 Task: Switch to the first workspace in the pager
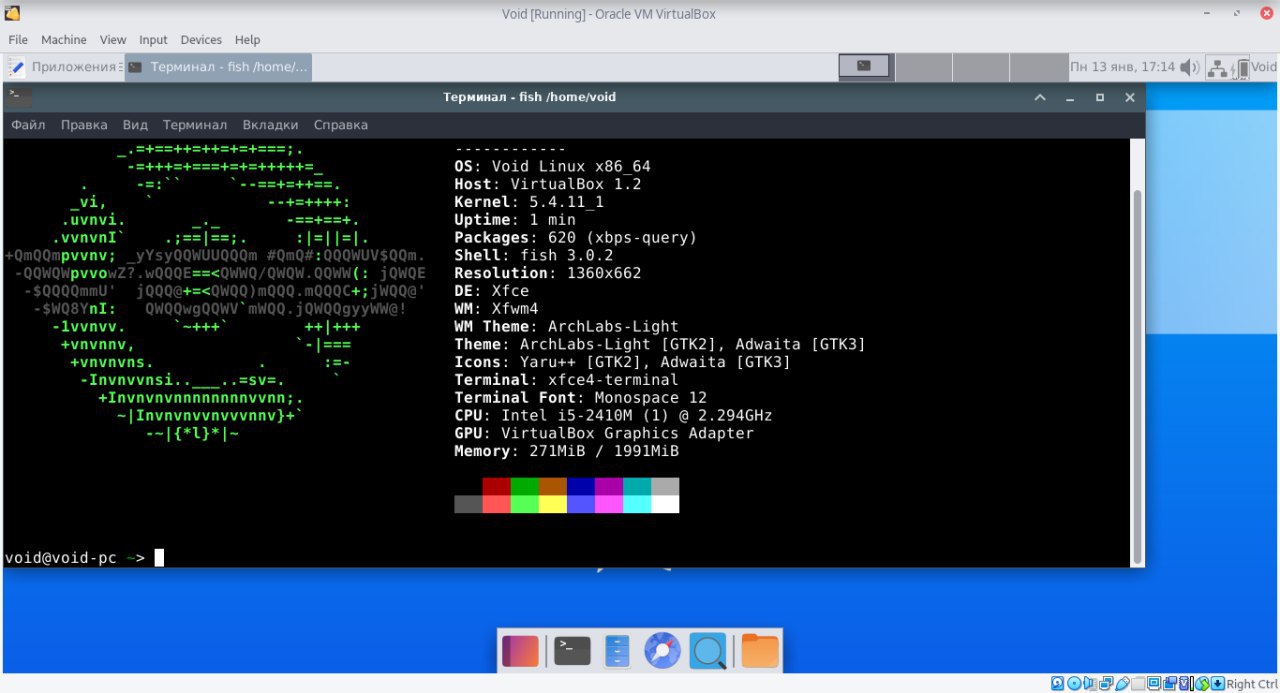[865, 67]
